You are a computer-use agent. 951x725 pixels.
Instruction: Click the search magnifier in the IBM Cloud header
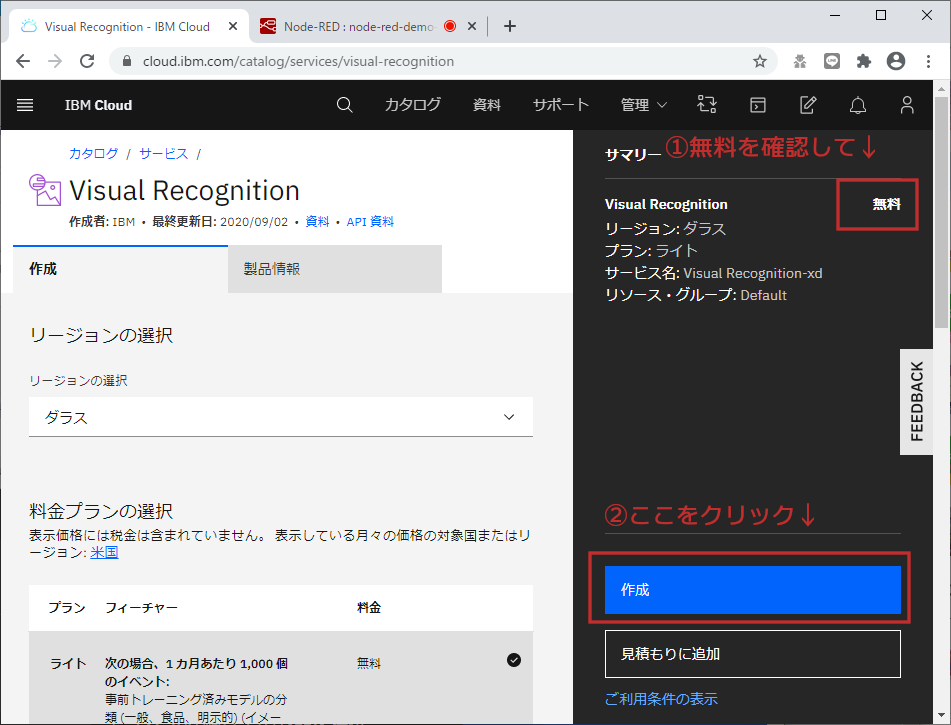click(344, 105)
